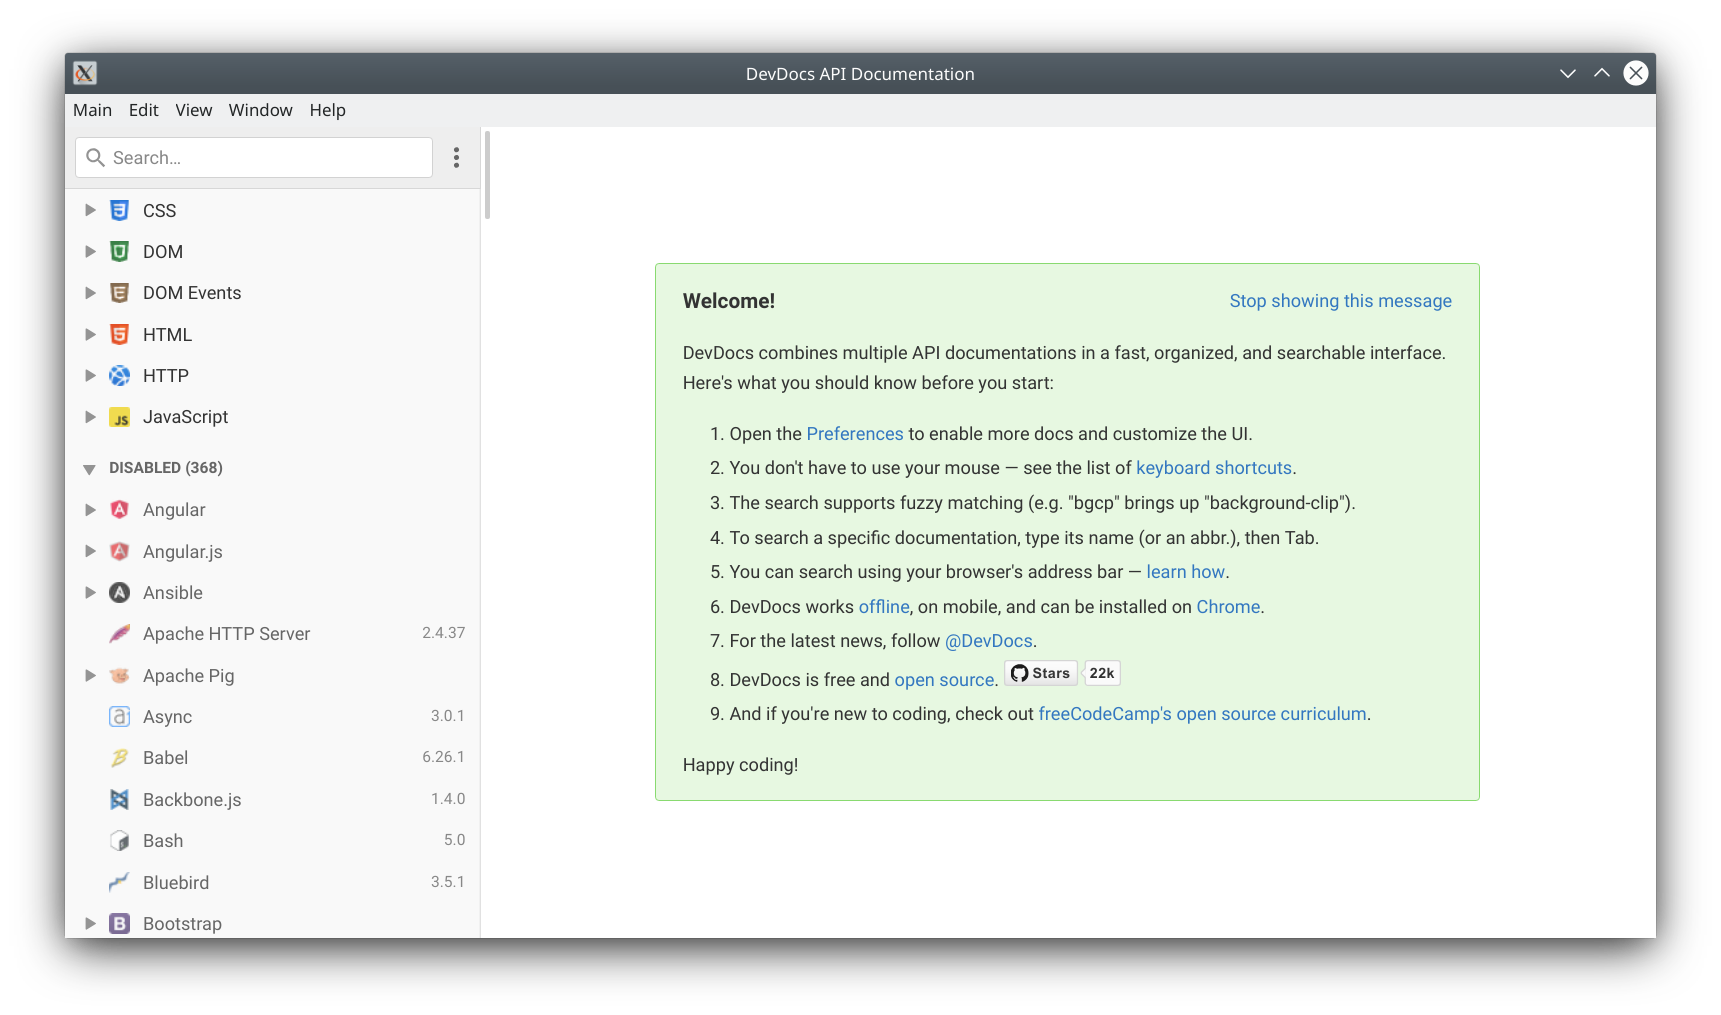Open the Window menu
This screenshot has width=1721, height=1015.
coord(261,110)
